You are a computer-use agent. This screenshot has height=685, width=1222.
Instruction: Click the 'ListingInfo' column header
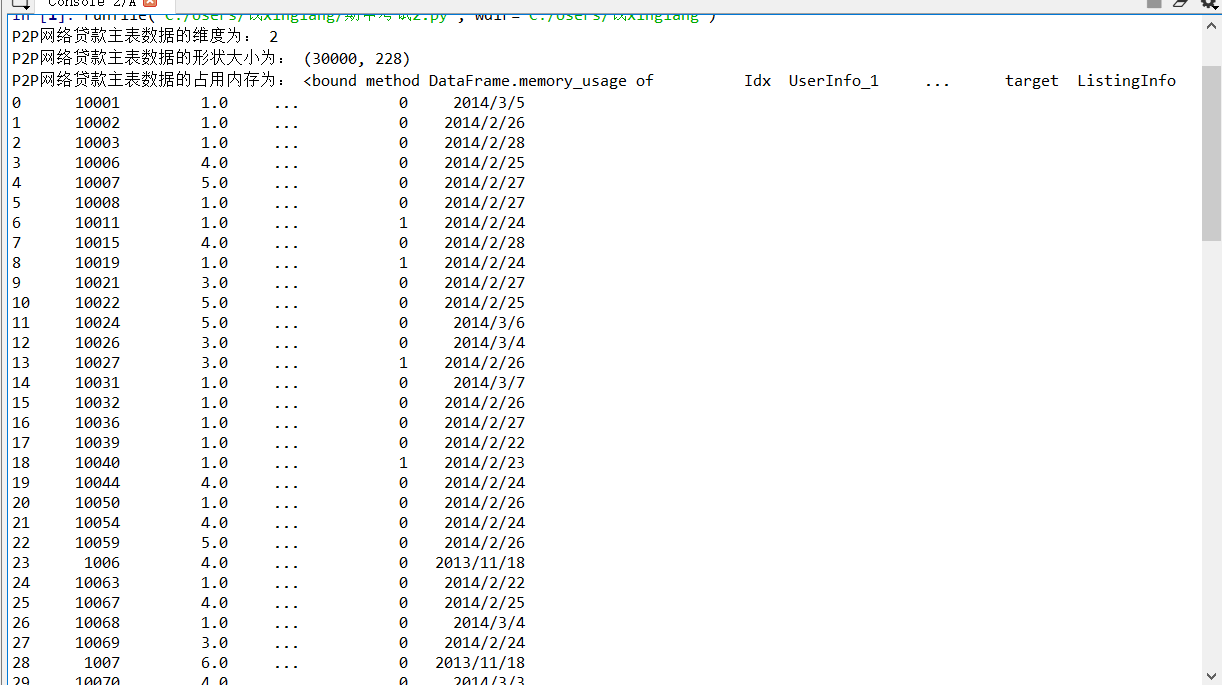[1126, 80]
